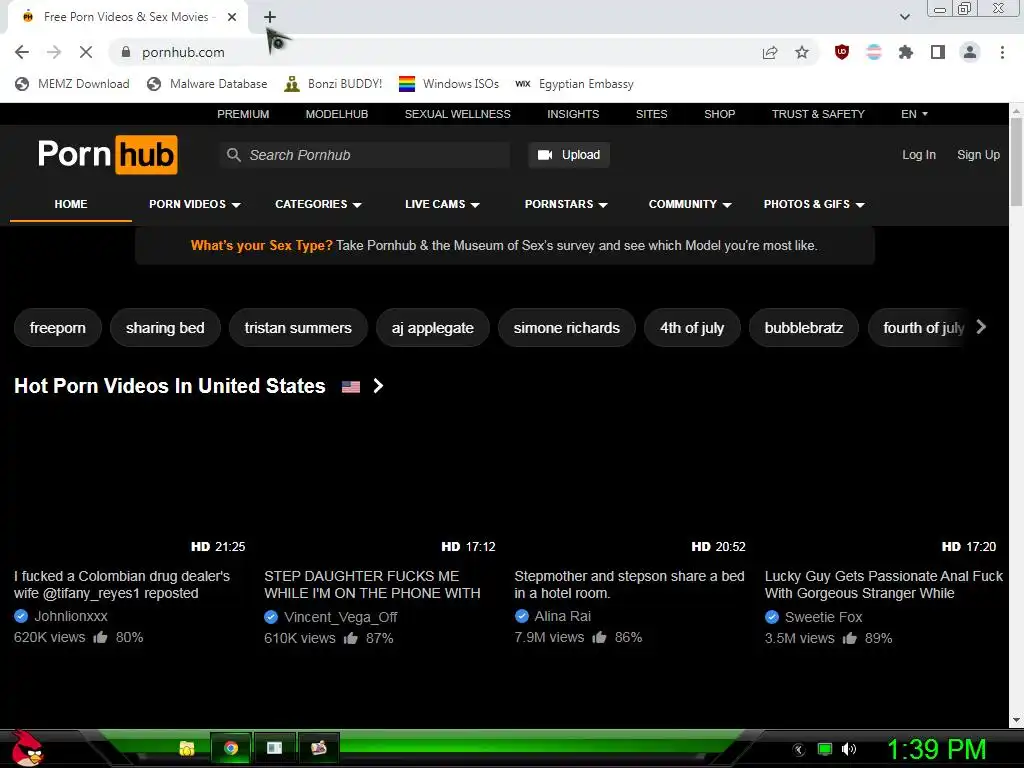Expand the CATEGORIES dropdown
The image size is (1024, 768).
coord(318,204)
